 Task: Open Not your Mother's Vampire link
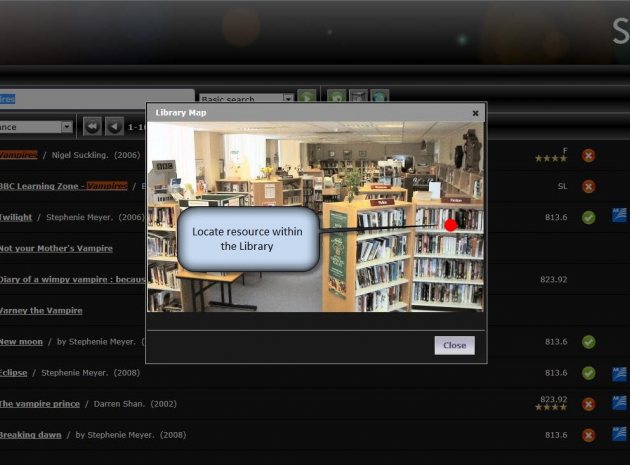click(x=55, y=248)
